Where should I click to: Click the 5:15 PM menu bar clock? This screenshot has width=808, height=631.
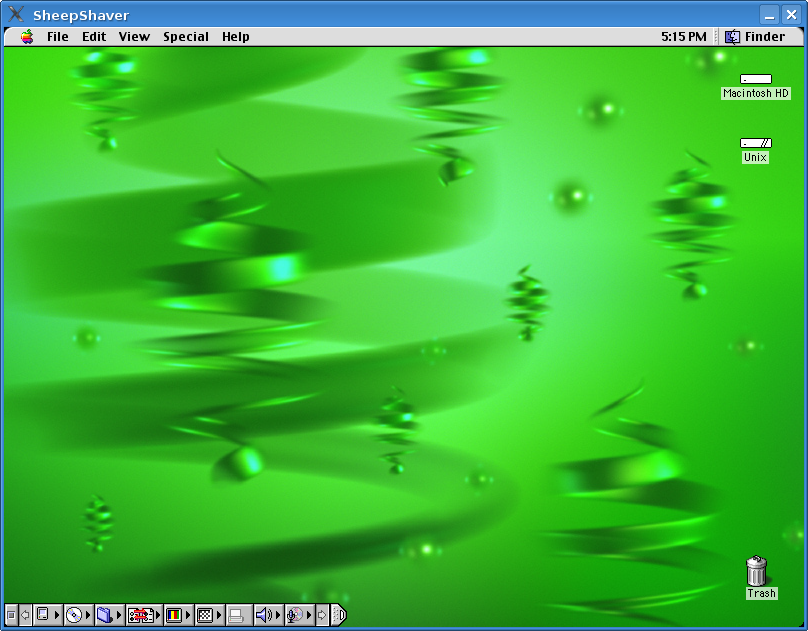click(683, 37)
